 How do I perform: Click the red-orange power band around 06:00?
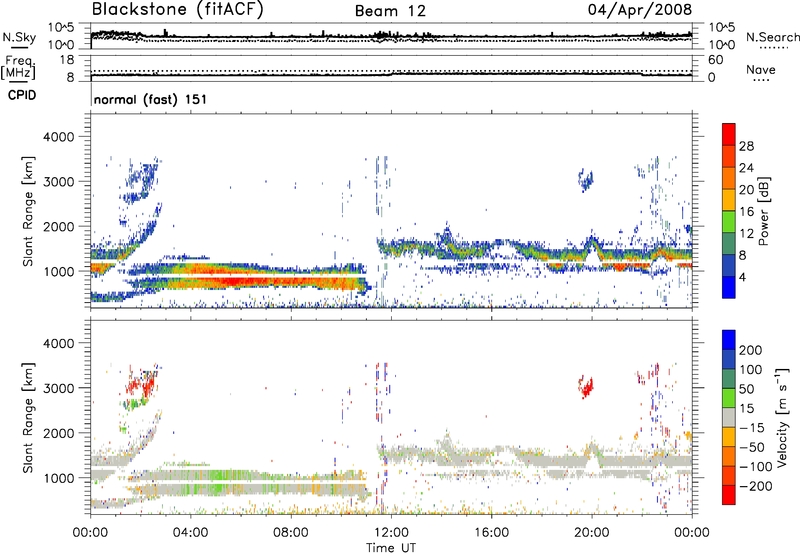(240, 281)
